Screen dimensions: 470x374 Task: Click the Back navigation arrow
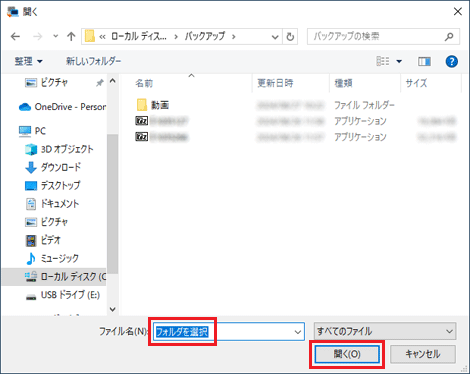pos(15,36)
